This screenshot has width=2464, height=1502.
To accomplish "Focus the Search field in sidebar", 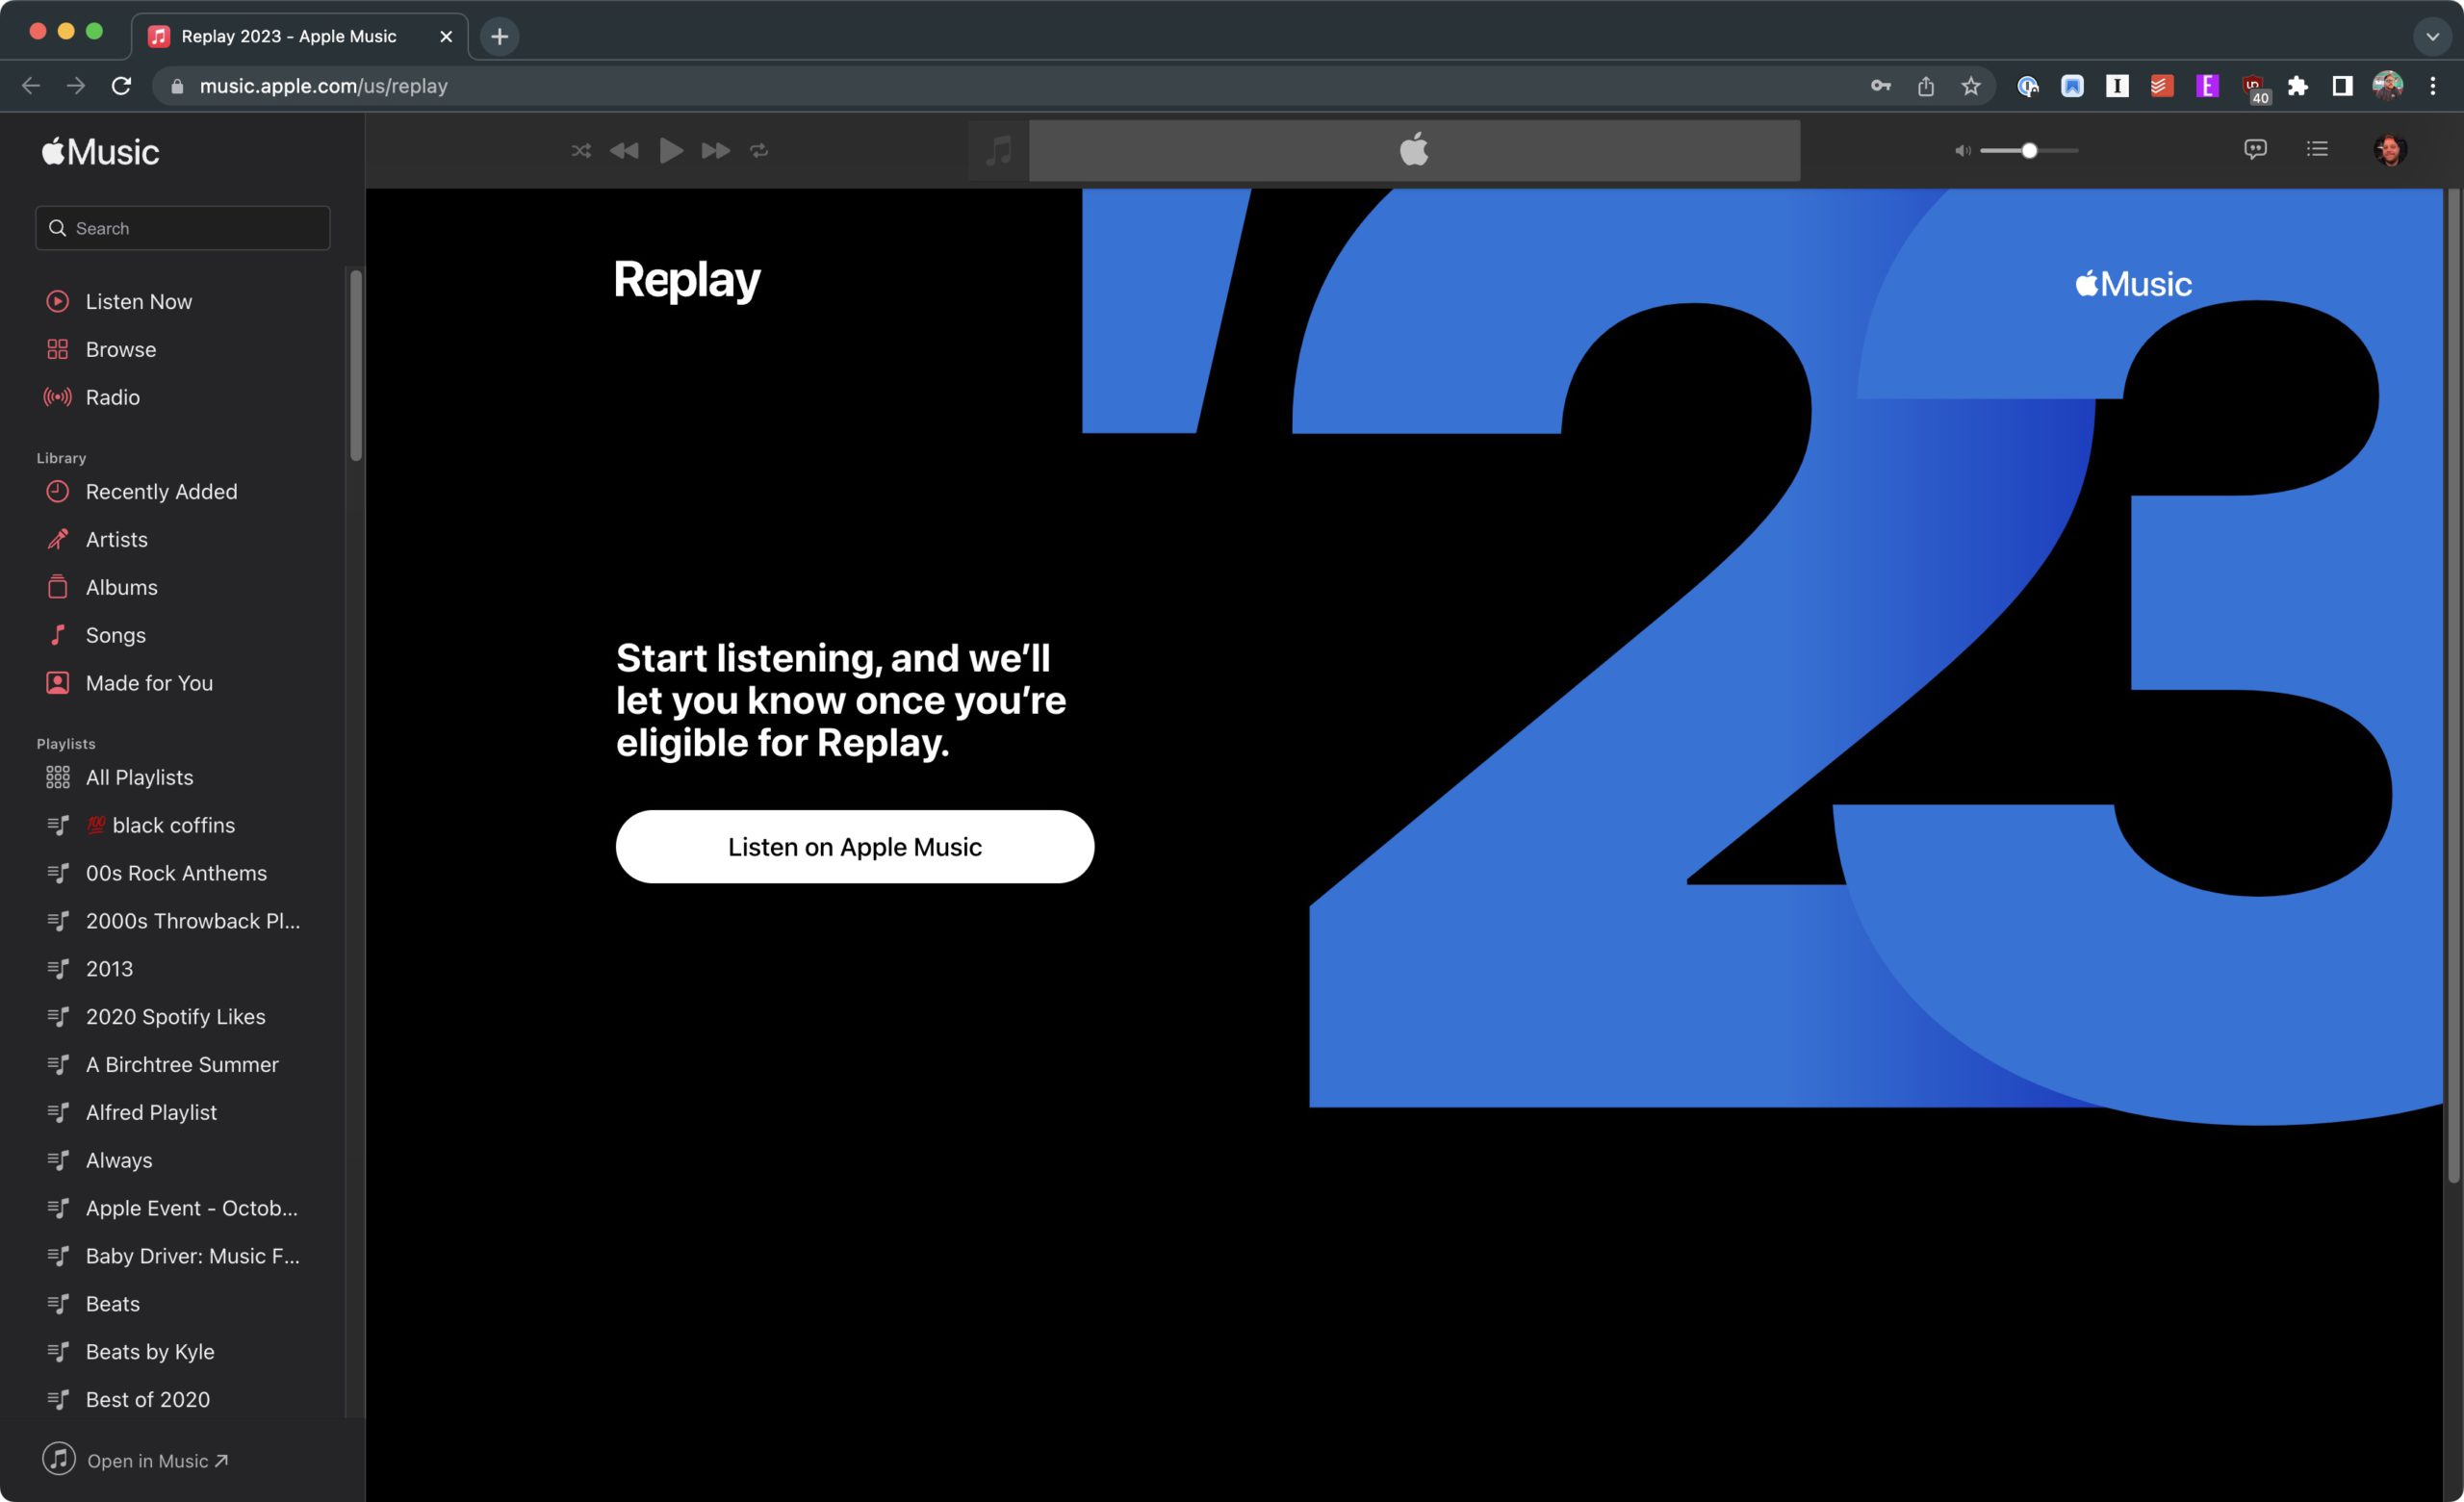I will (x=183, y=228).
